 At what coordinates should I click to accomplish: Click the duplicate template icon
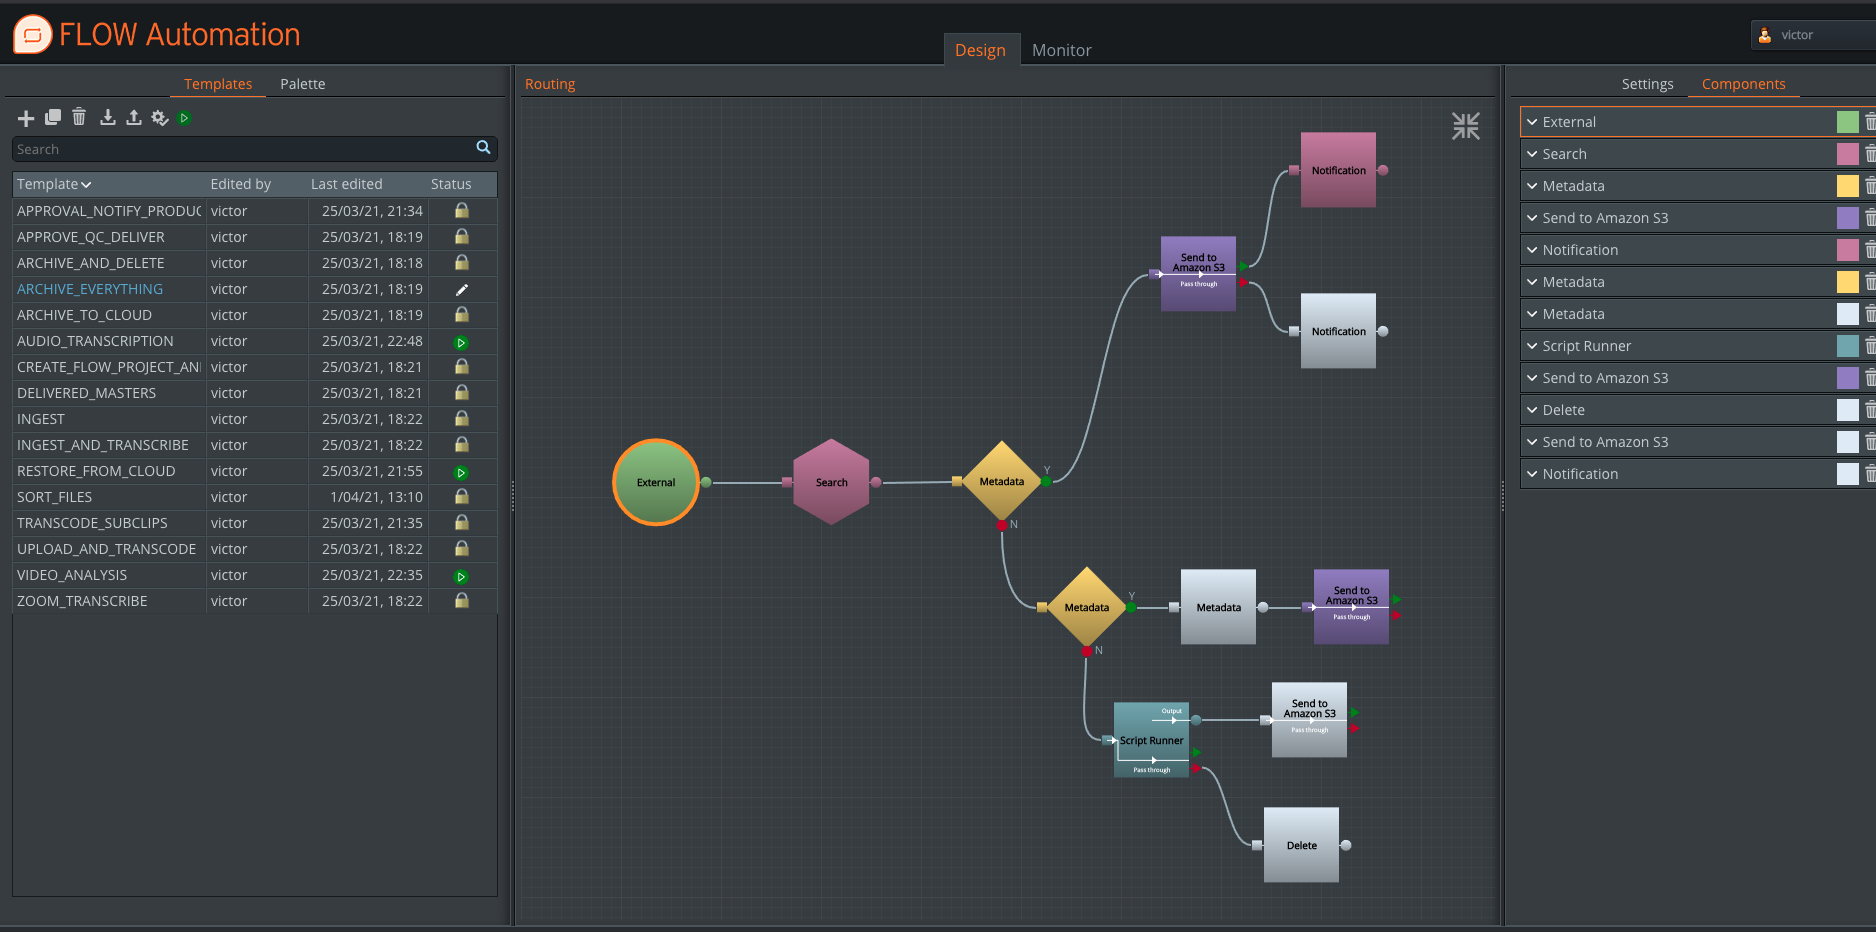[x=53, y=118]
